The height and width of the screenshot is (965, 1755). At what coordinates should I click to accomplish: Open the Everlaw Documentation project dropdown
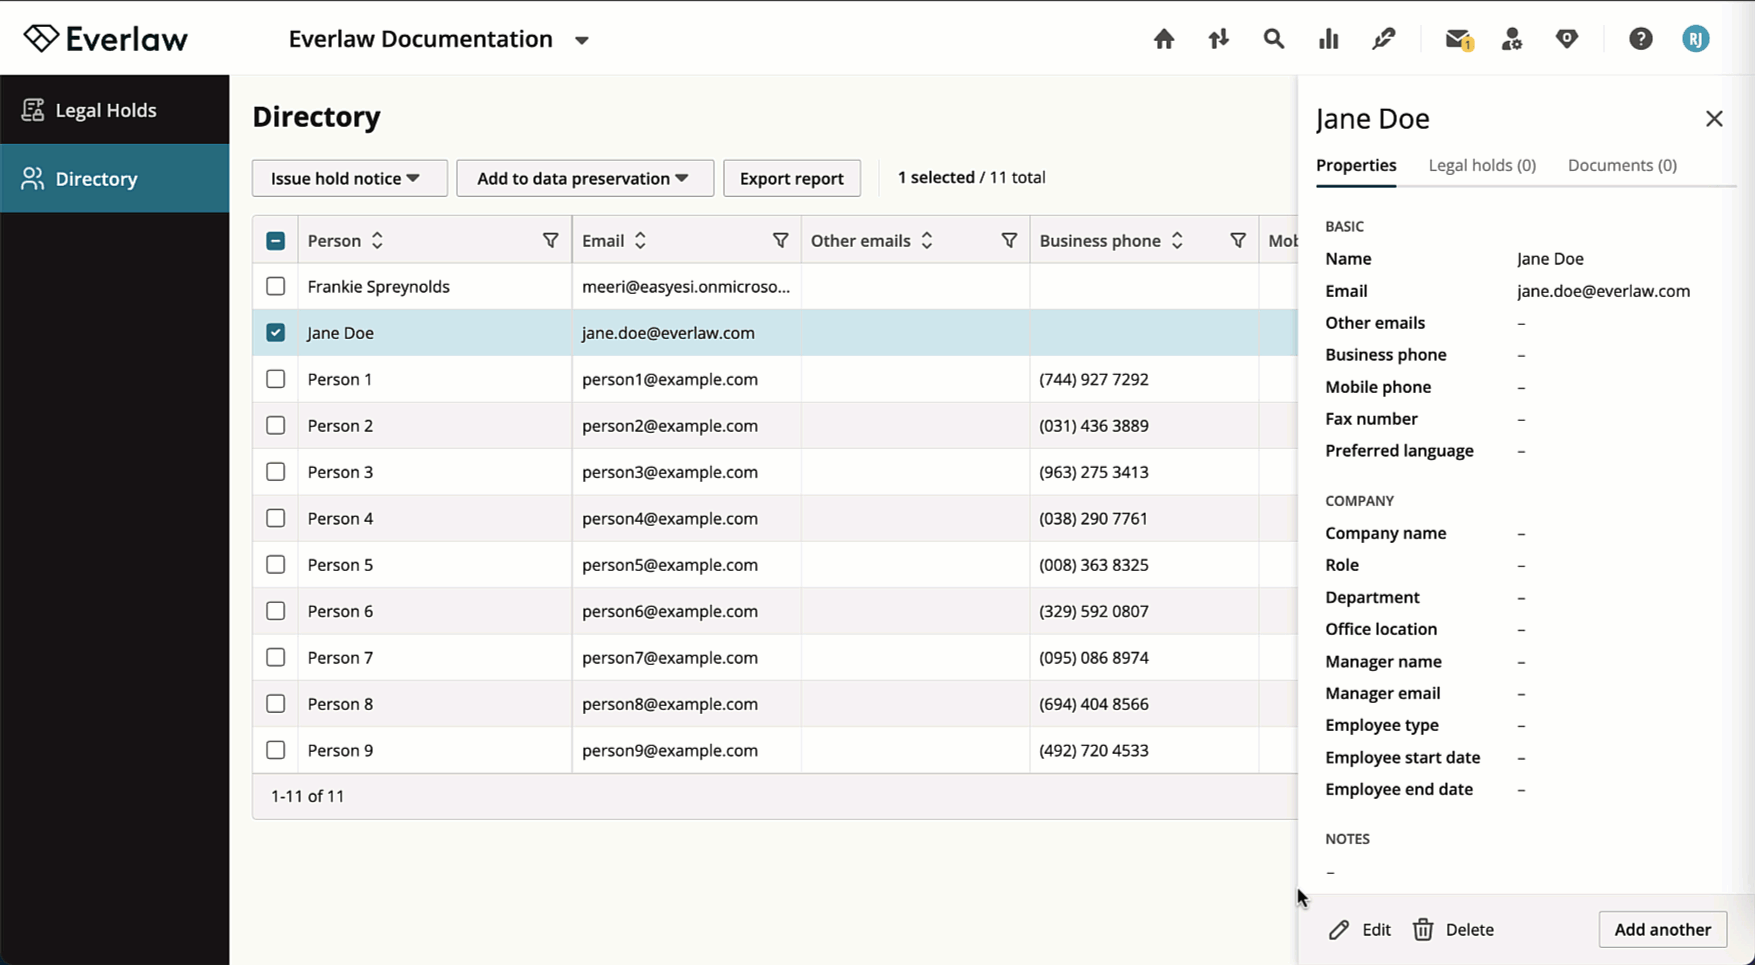coord(581,40)
